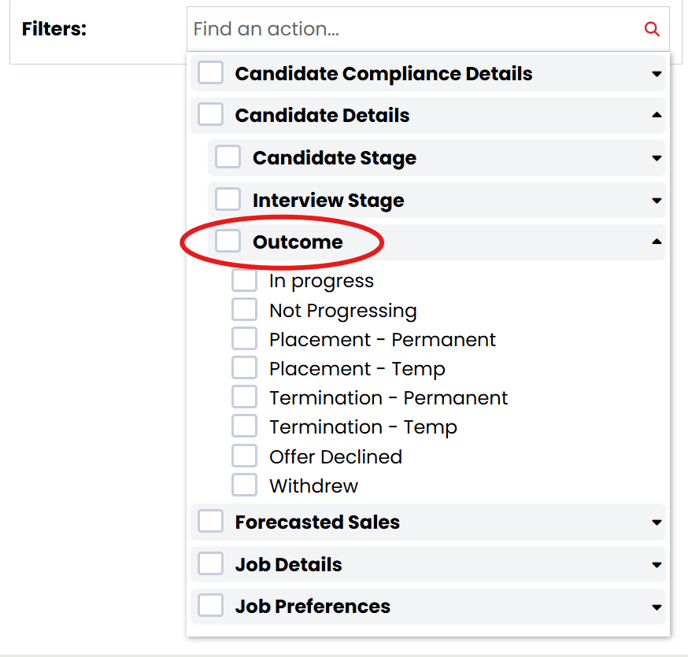Check the Placement - Temp checkbox

point(244,367)
